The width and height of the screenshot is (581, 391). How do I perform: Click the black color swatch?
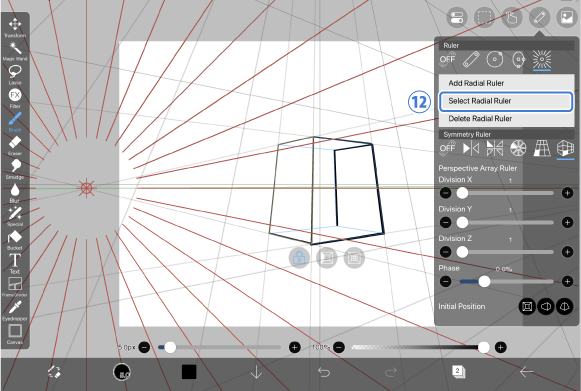coord(189,372)
